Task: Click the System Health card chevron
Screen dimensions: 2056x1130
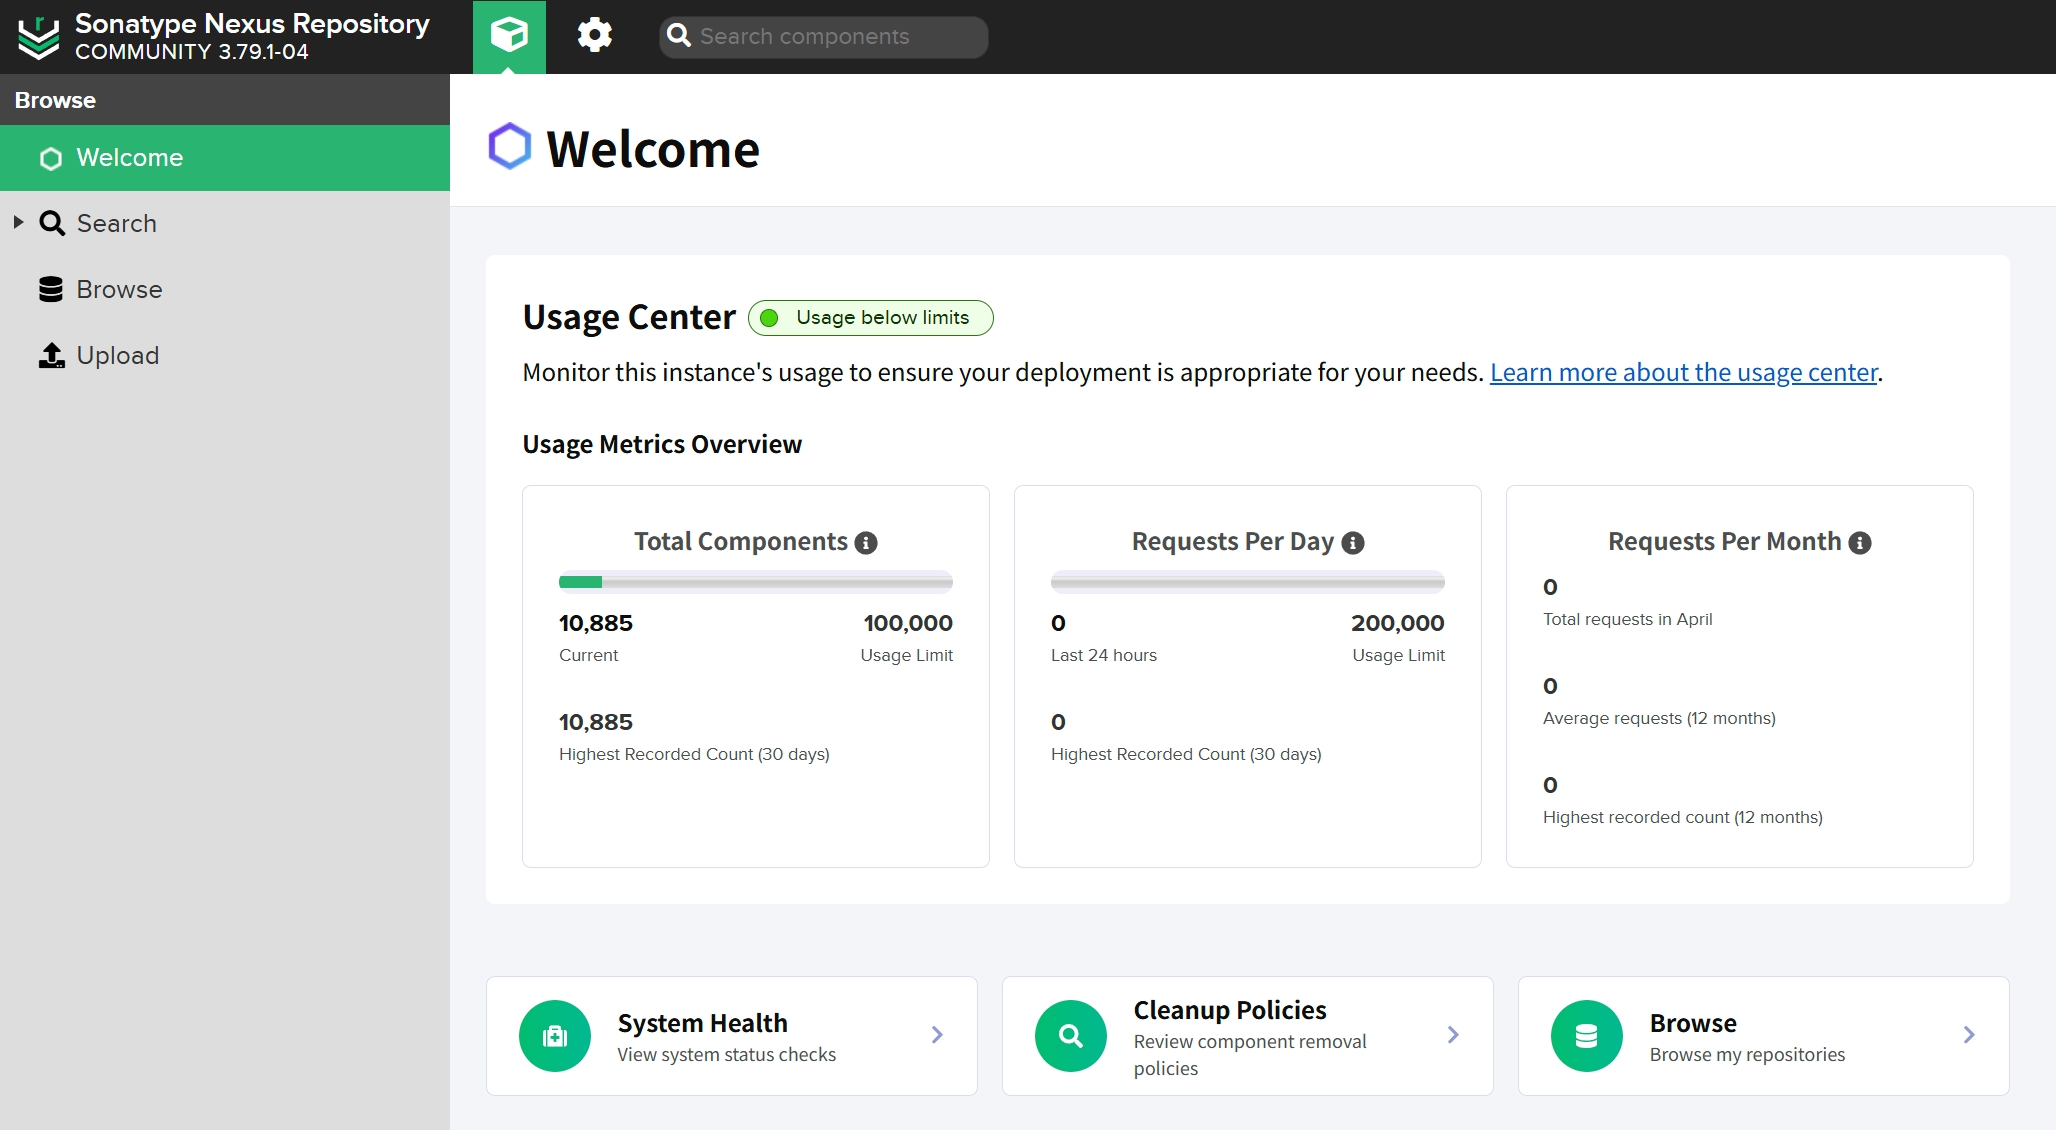Action: 937,1035
